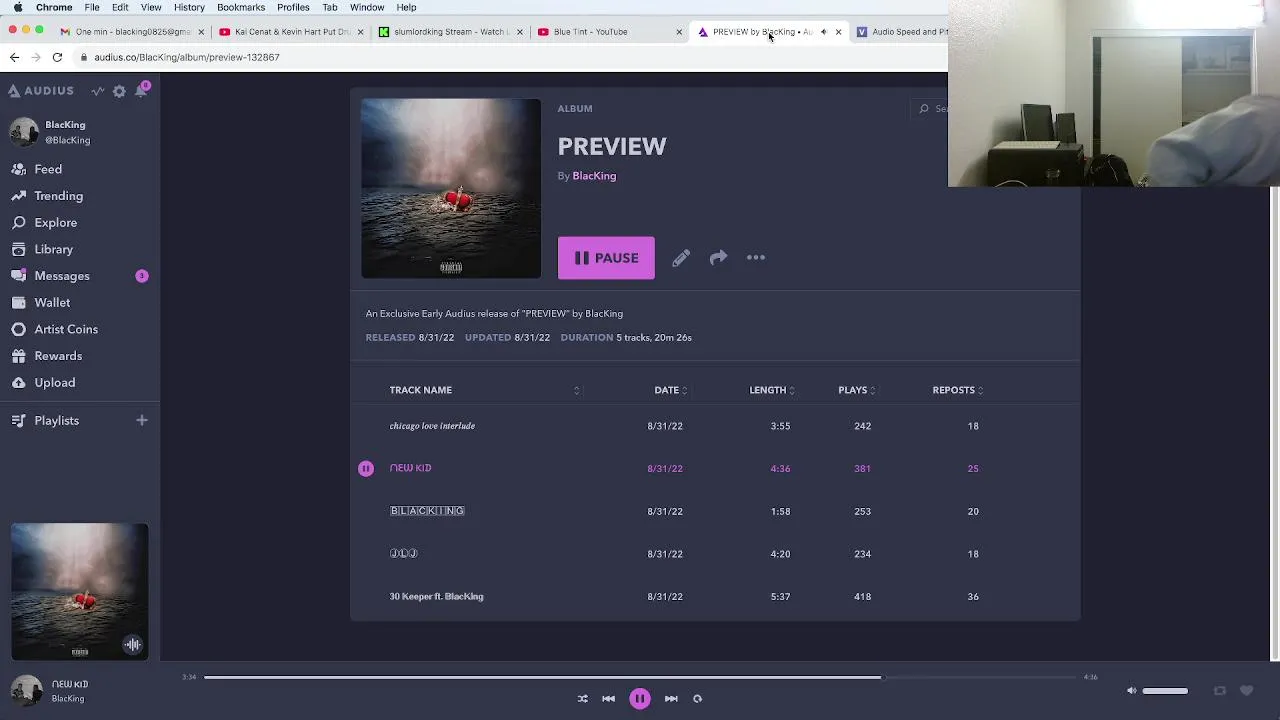
Task: Click the purple PAUSE button
Action: click(x=606, y=258)
